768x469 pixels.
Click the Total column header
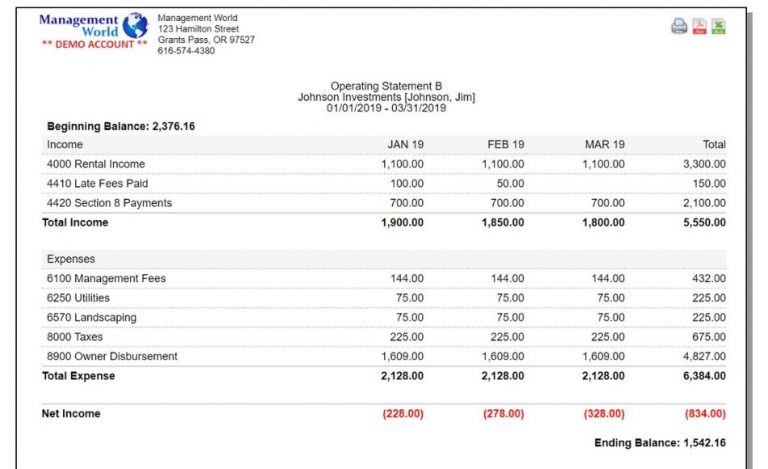[713, 145]
